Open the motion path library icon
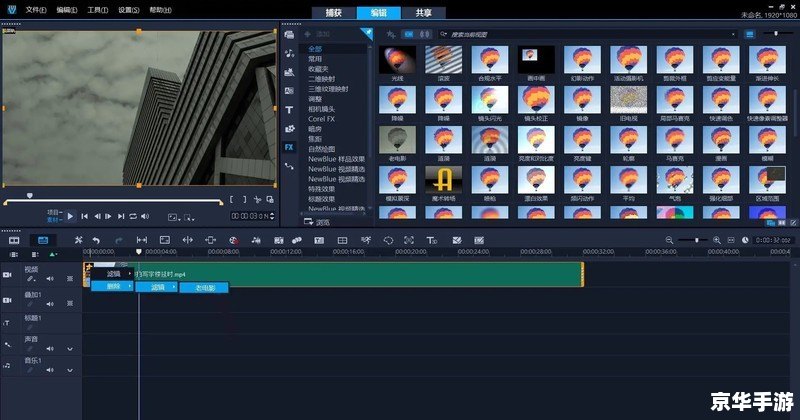800x420 pixels. (289, 166)
